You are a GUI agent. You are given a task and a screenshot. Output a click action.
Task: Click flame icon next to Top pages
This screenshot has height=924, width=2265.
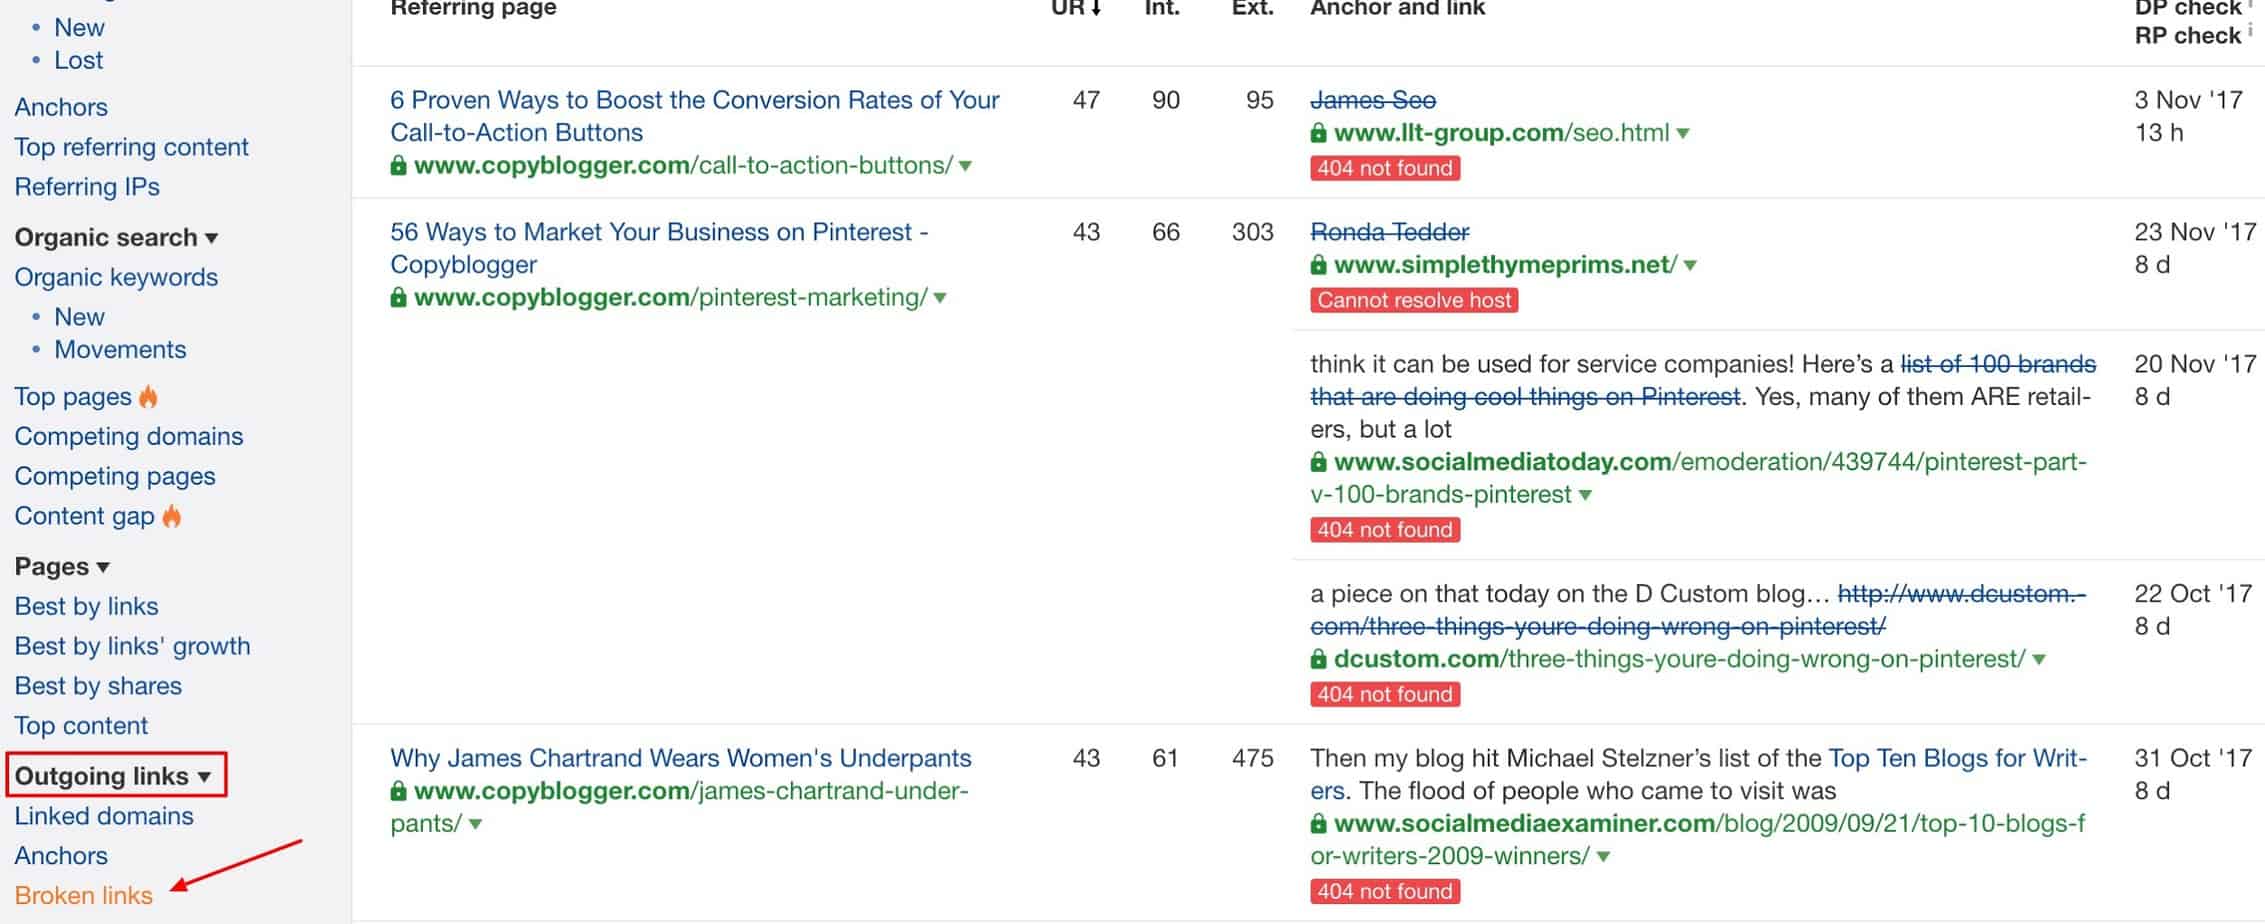(148, 397)
